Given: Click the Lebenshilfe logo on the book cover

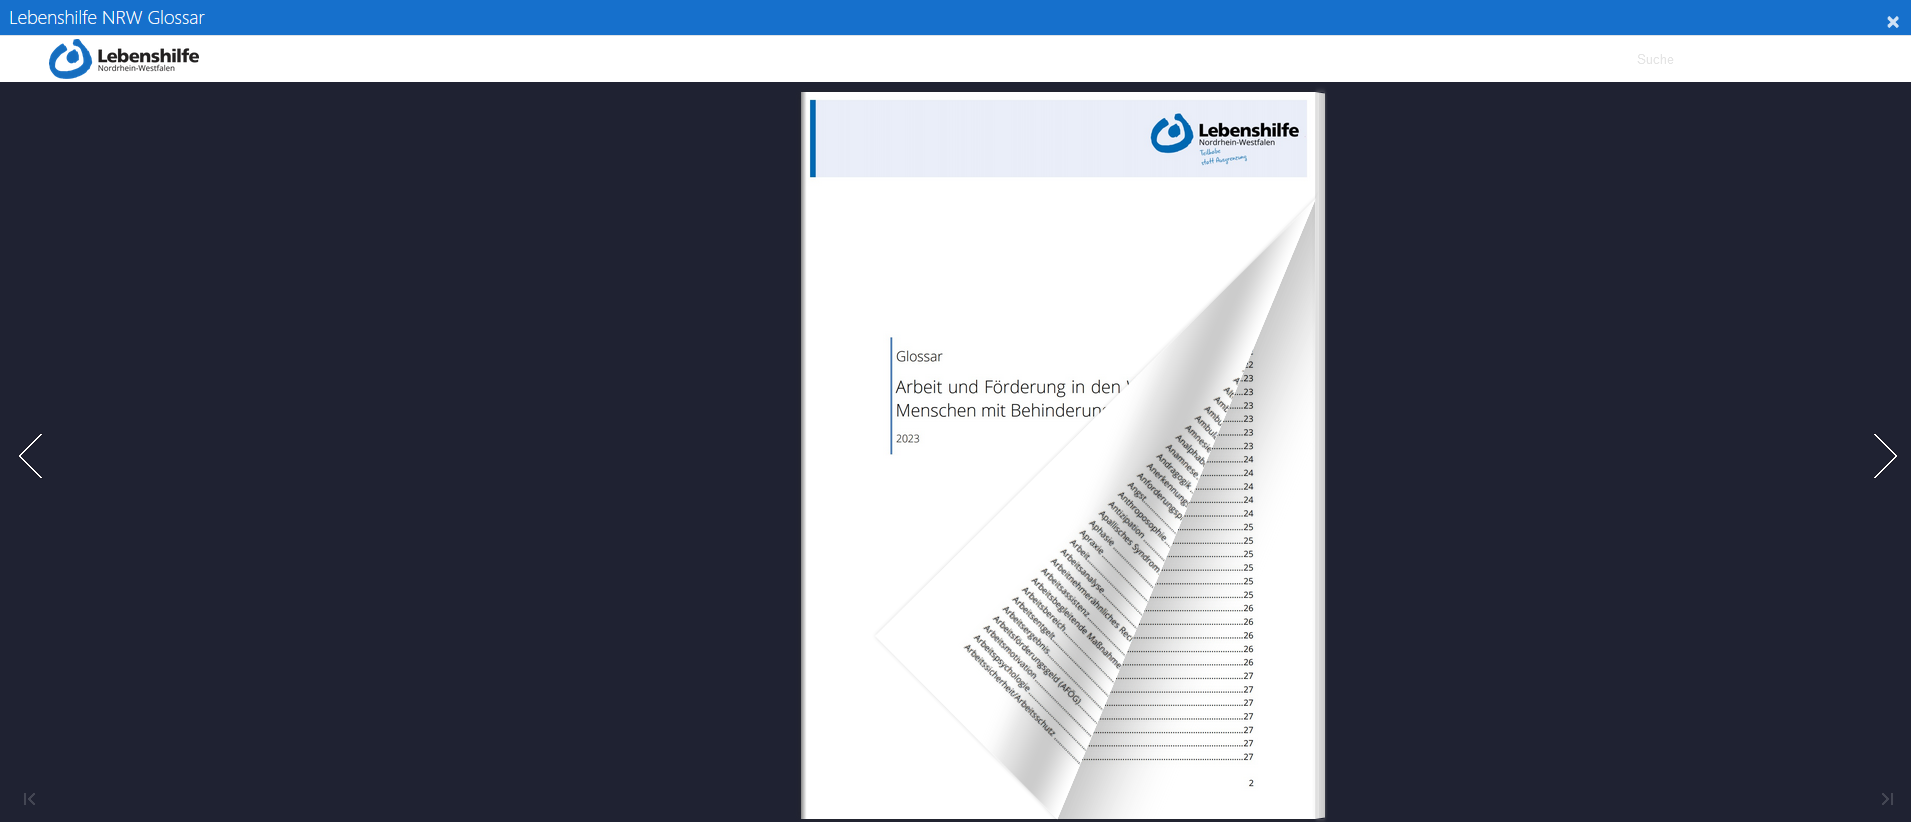Looking at the screenshot, I should pos(1224,134).
